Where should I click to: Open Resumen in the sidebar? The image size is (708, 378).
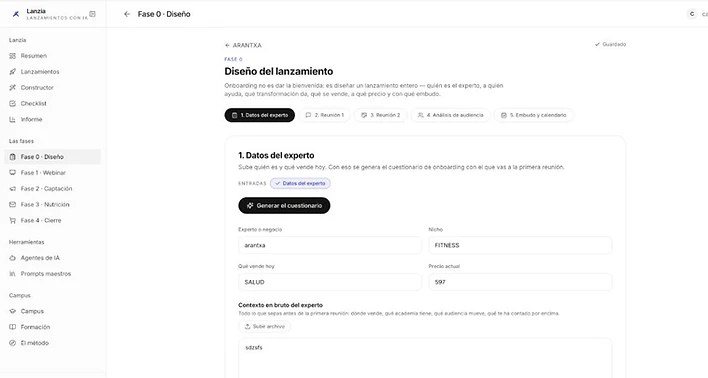pos(52,56)
